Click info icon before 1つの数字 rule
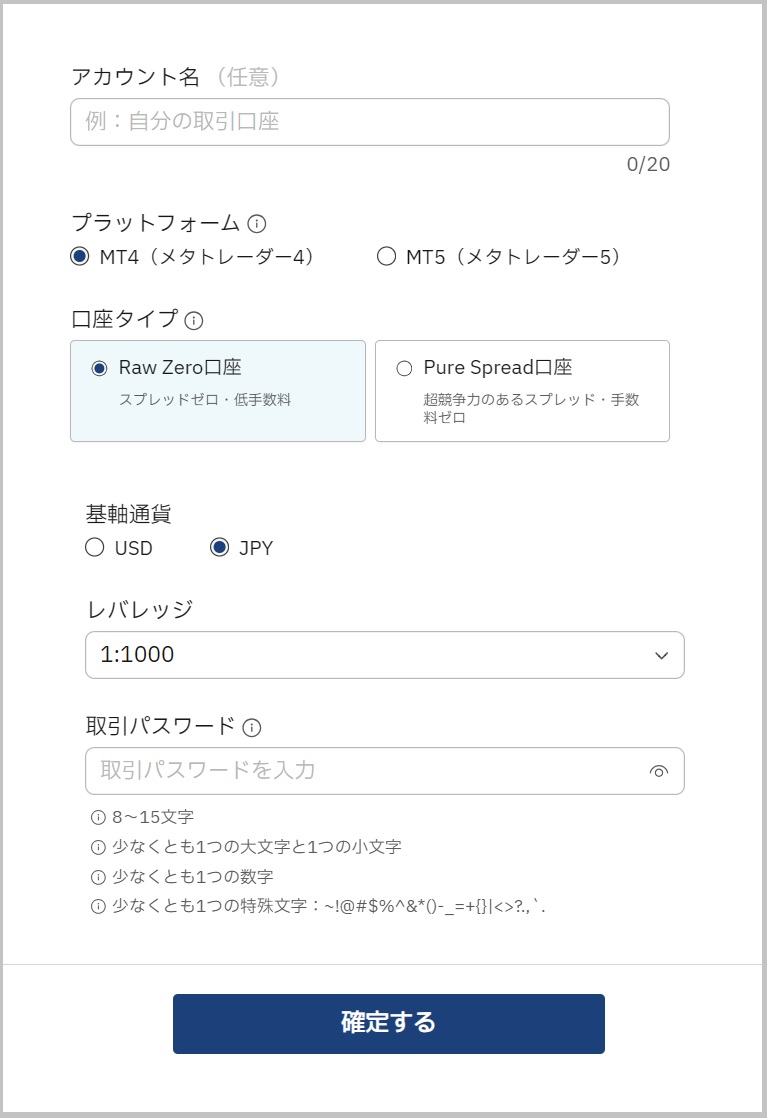Image resolution: width=767 pixels, height=1118 pixels. point(98,877)
